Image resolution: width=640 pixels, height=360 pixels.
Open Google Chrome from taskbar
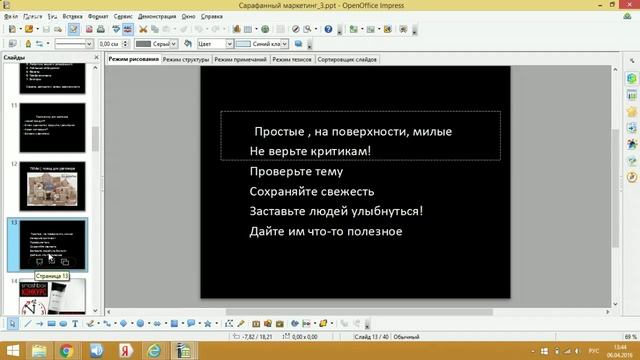[66, 351]
